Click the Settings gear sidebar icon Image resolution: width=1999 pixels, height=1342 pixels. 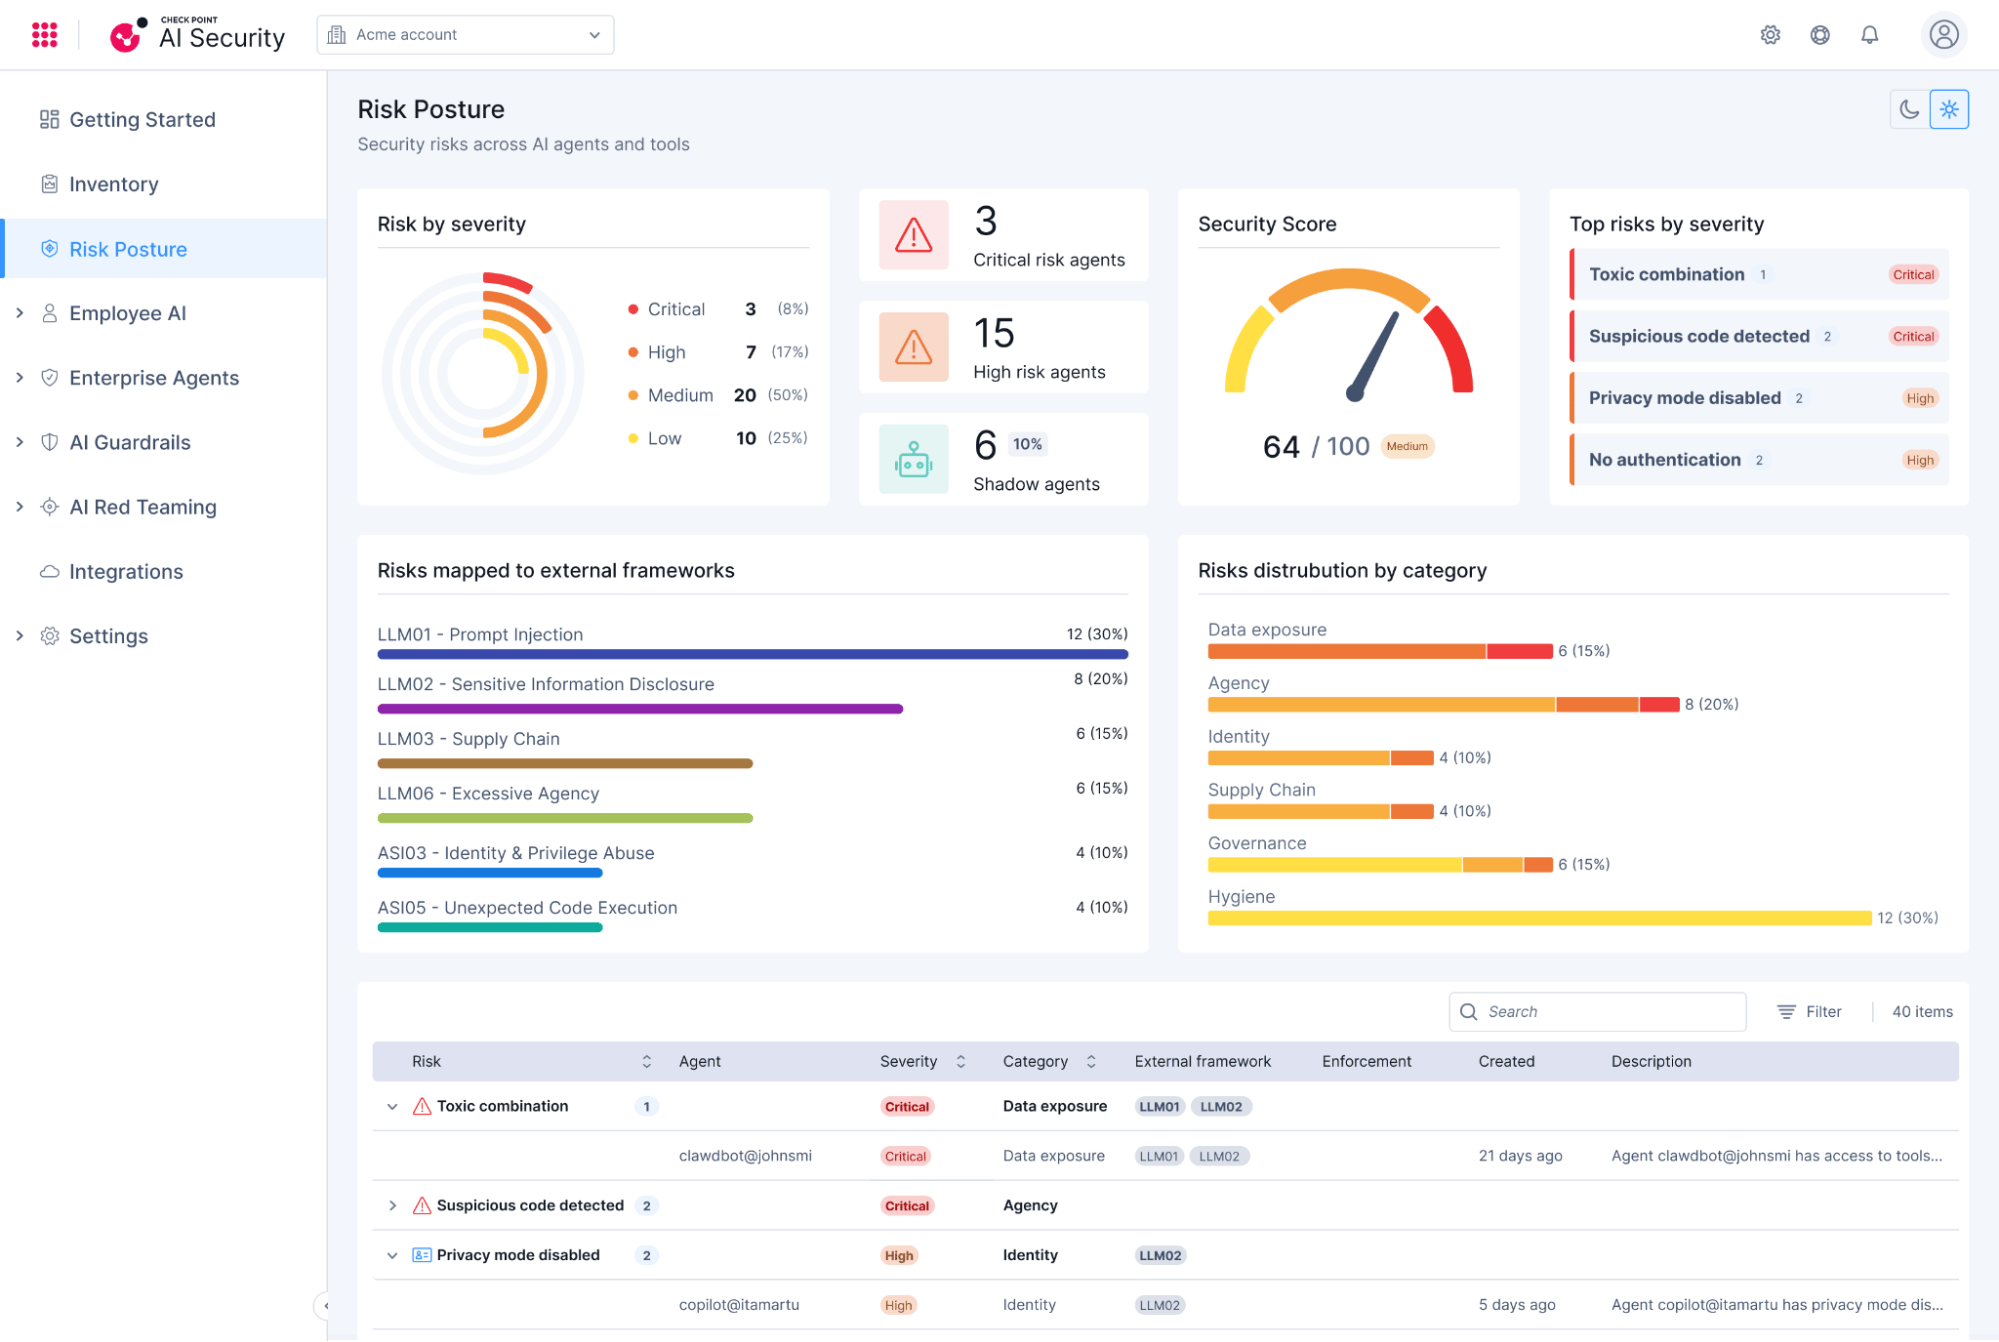(x=49, y=636)
